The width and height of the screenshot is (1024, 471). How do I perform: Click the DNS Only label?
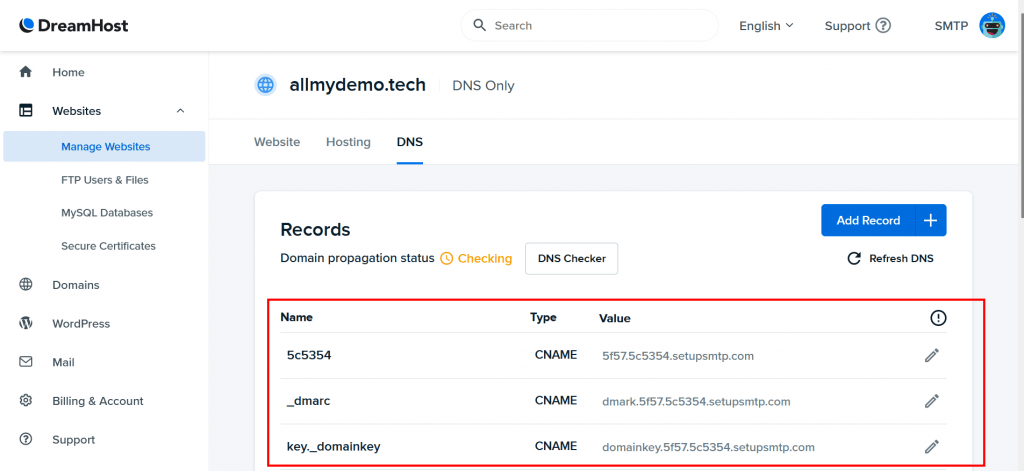coord(483,86)
